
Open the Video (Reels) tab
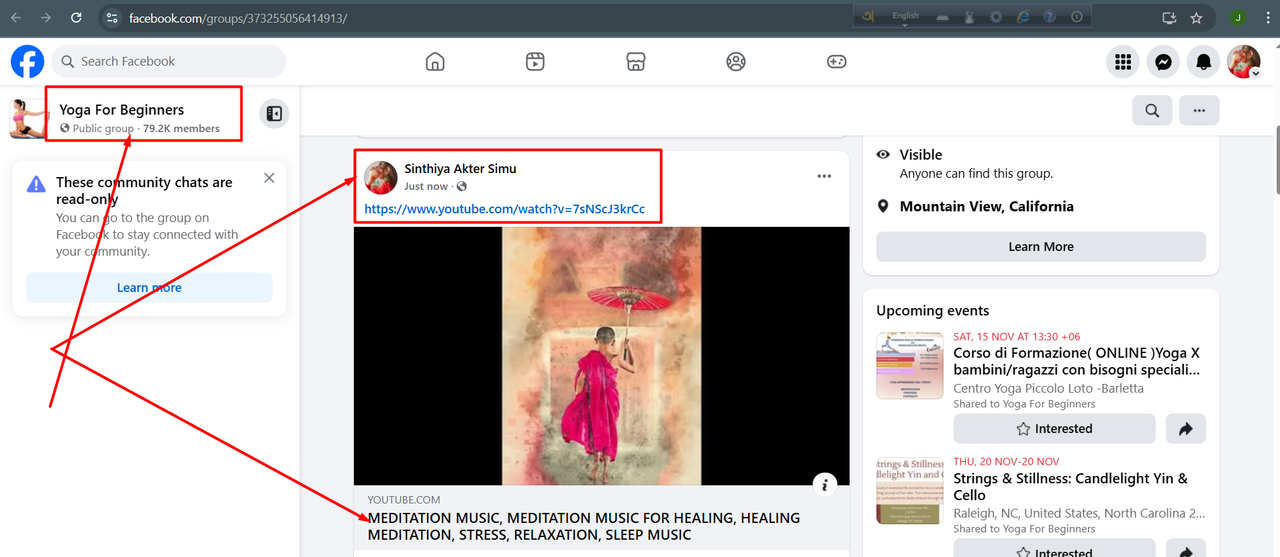[535, 61]
